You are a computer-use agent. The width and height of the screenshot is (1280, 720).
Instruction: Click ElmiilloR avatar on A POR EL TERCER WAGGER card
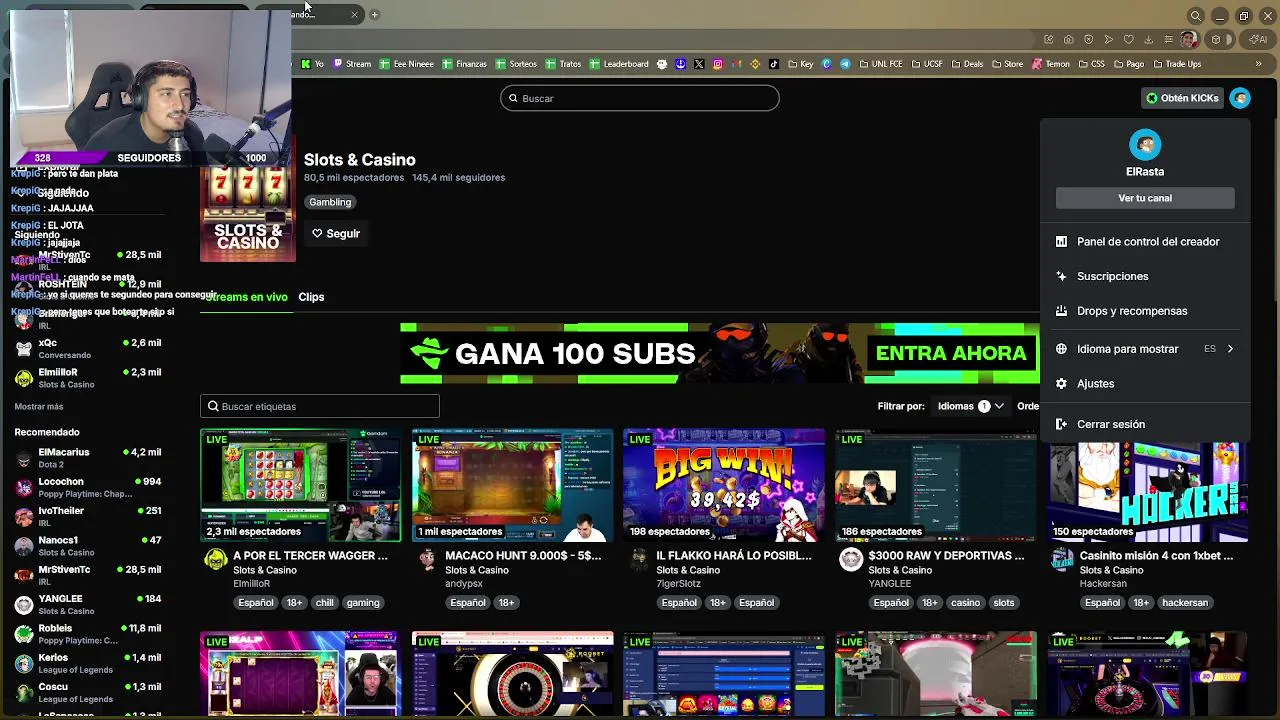pyautogui.click(x=215, y=560)
